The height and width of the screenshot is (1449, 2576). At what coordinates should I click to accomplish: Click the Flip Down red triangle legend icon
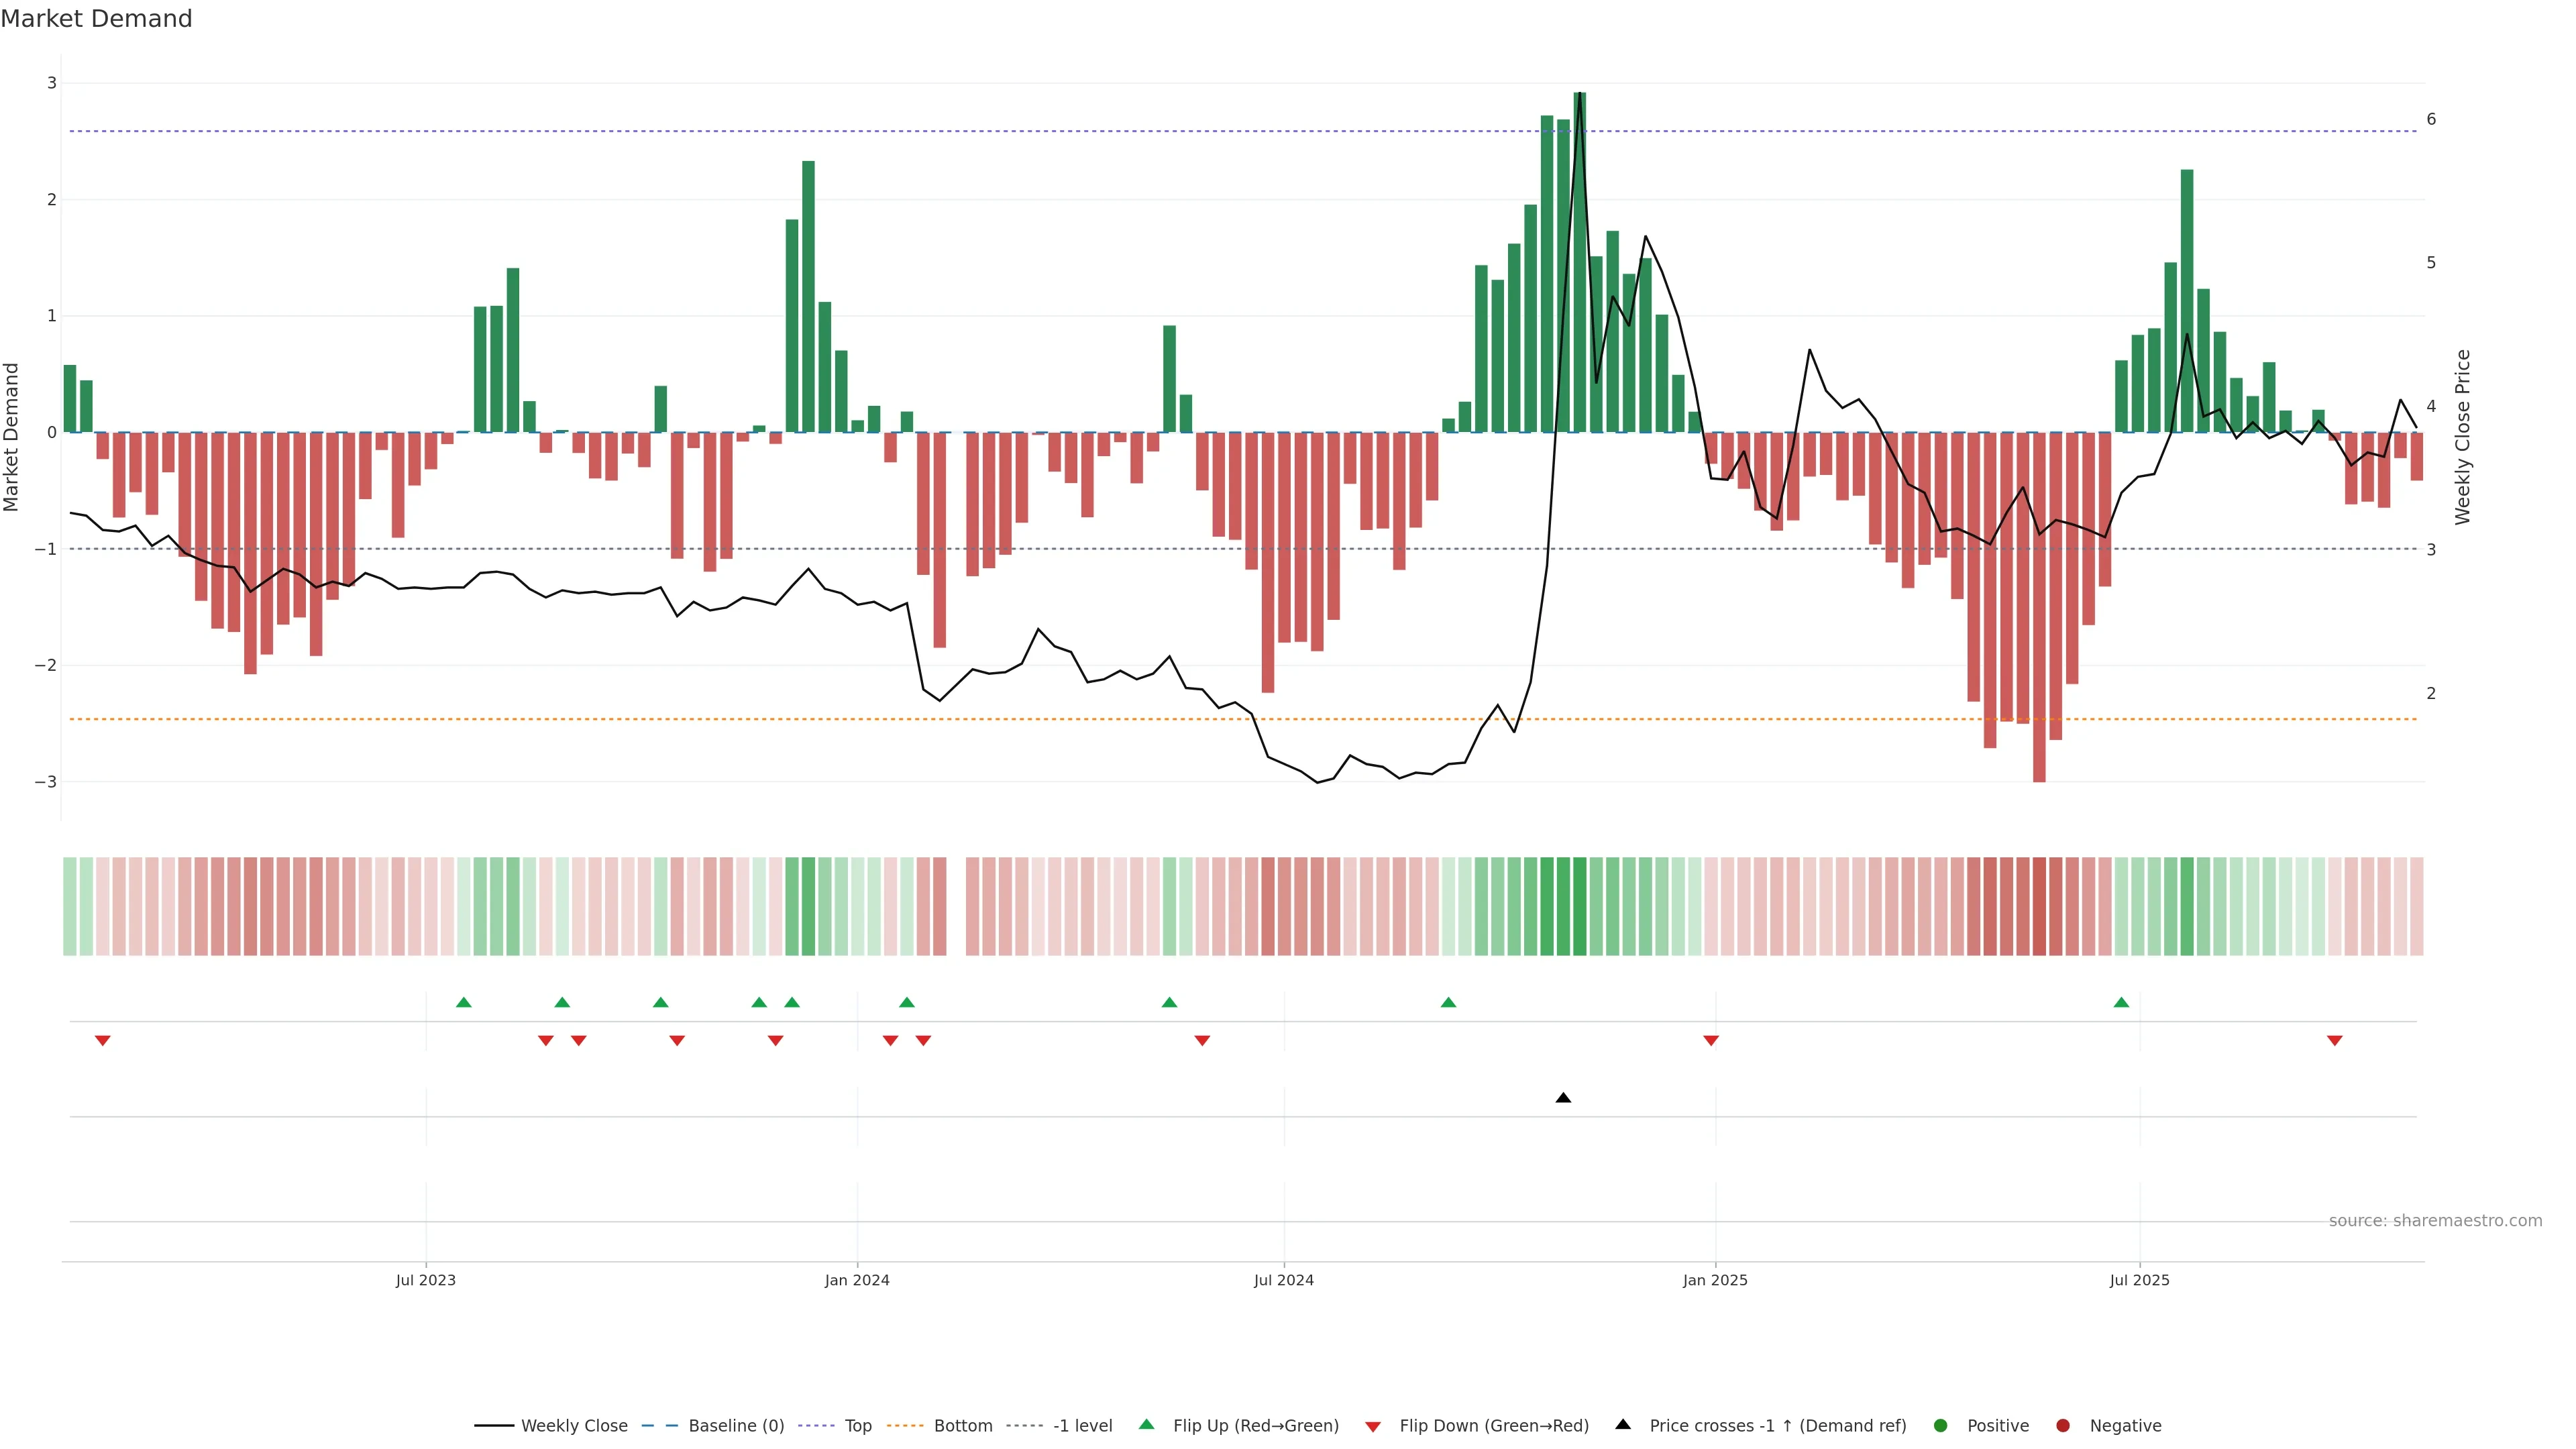[1373, 1426]
